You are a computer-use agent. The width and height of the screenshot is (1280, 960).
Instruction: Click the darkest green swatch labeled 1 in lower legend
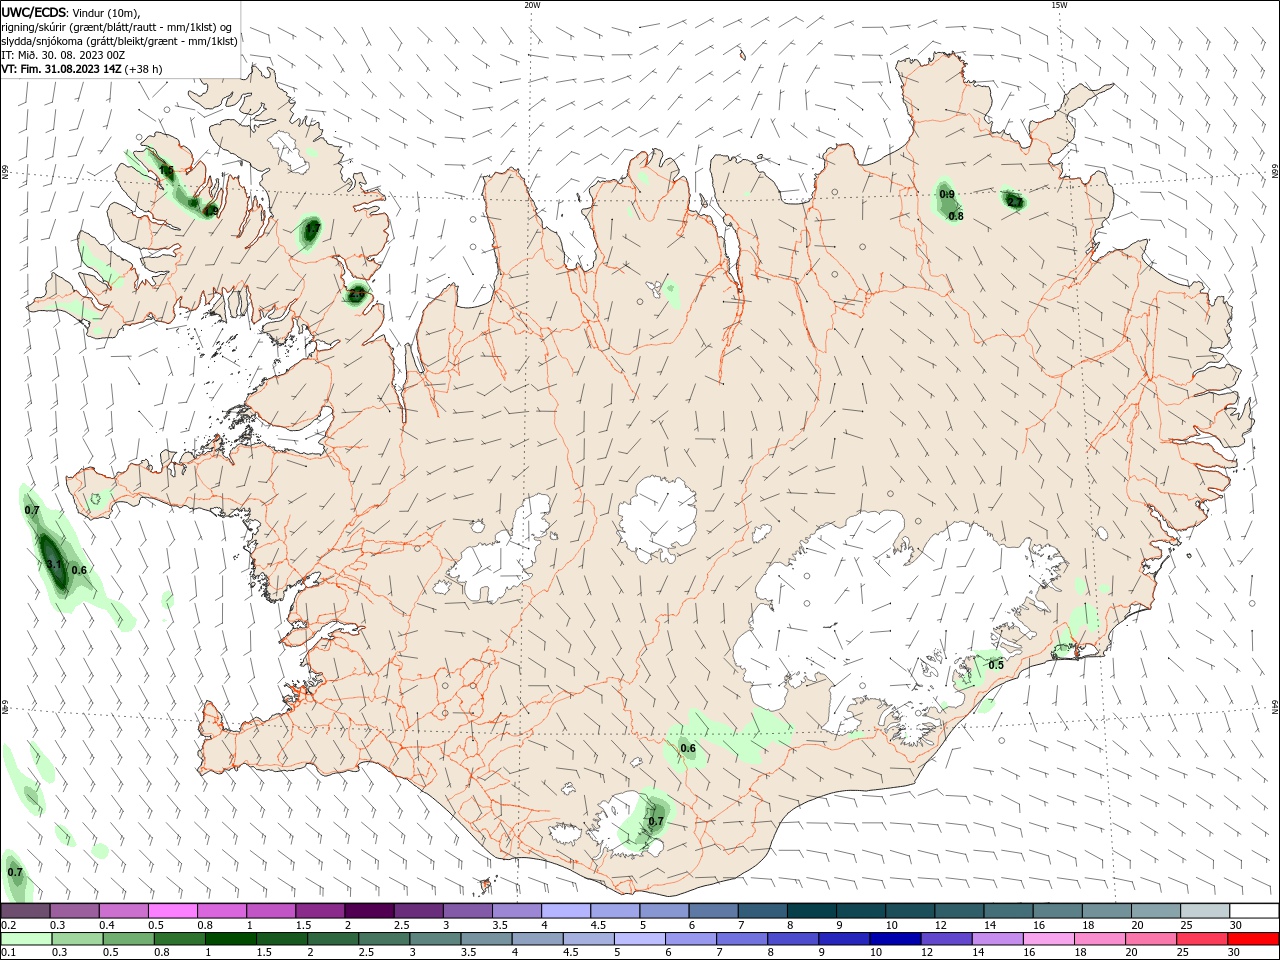(x=232, y=939)
